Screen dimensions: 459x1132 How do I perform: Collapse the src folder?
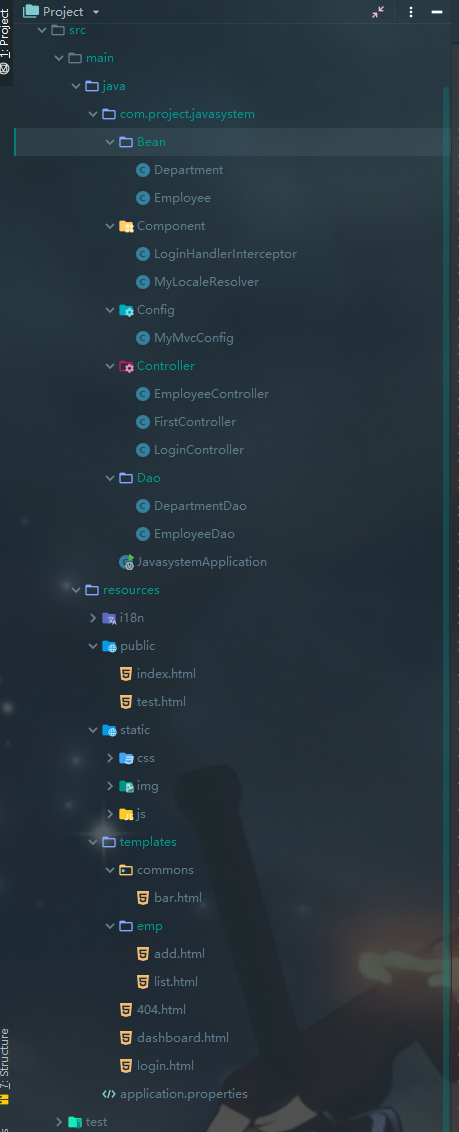click(x=41, y=30)
